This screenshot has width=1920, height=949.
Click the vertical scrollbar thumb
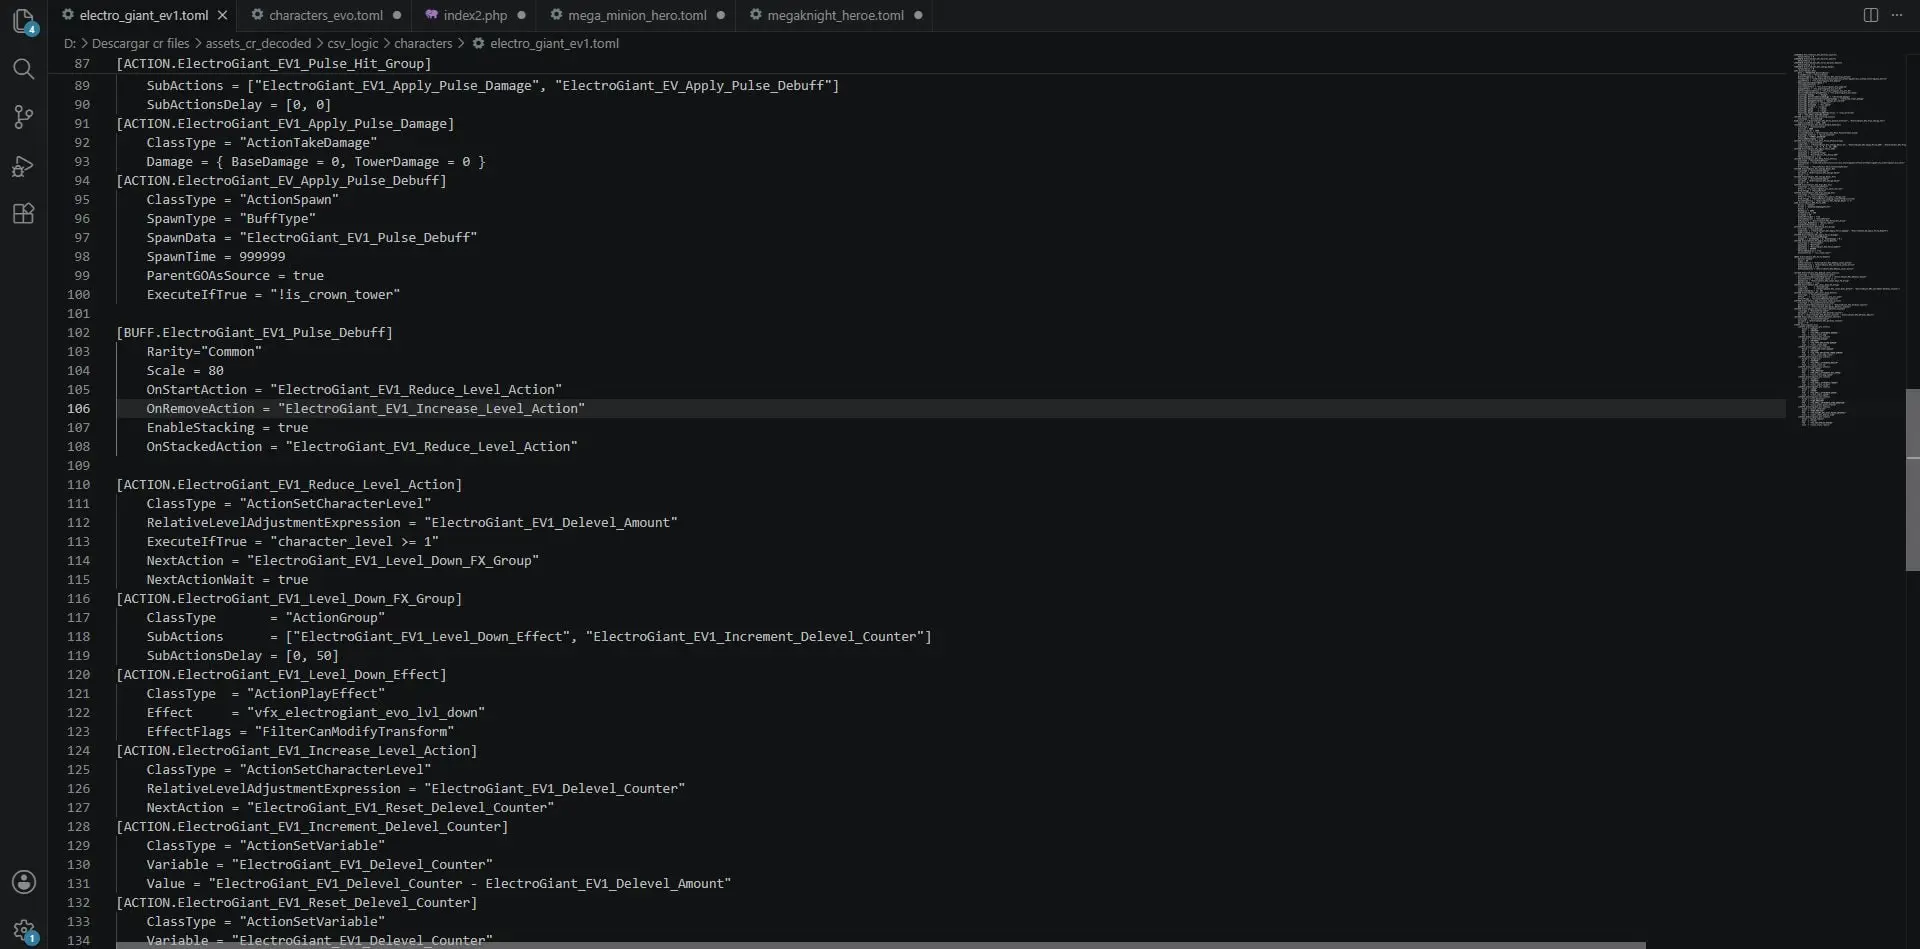1912,480
